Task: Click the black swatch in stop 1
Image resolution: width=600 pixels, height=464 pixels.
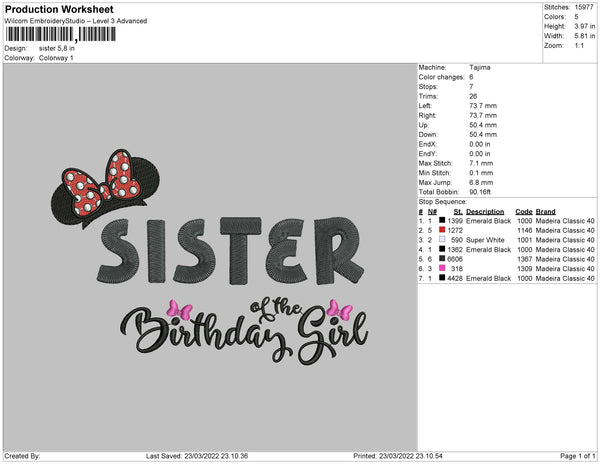Action: (x=442, y=220)
